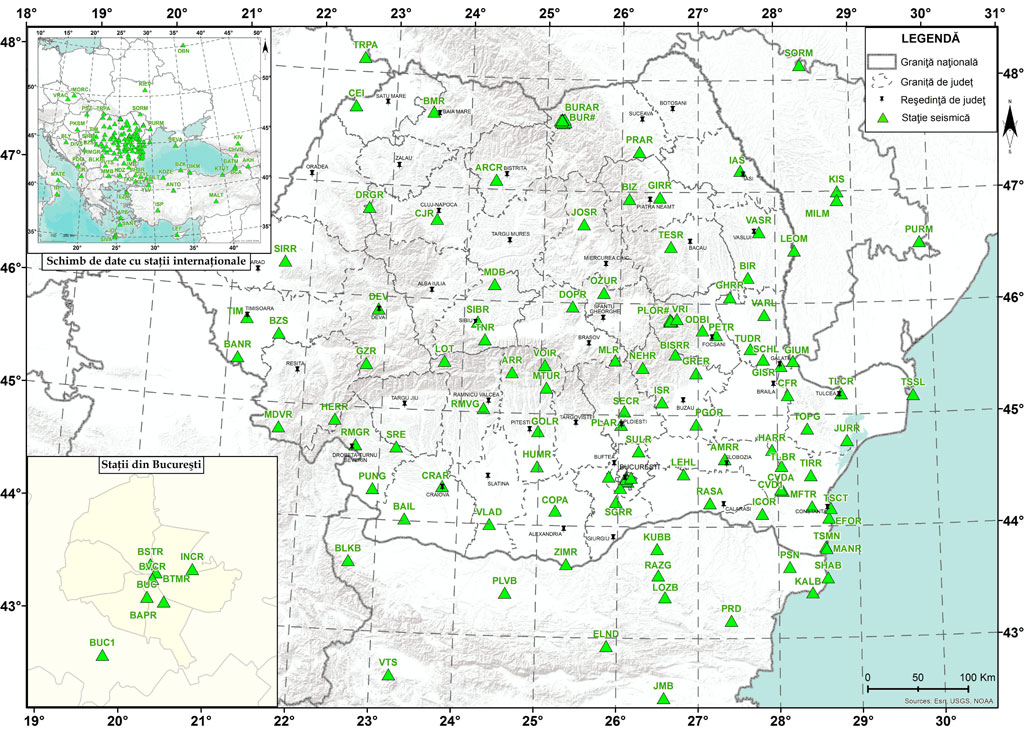The image size is (1024, 734).
Task: Click the scale bar line
Action: [918, 688]
